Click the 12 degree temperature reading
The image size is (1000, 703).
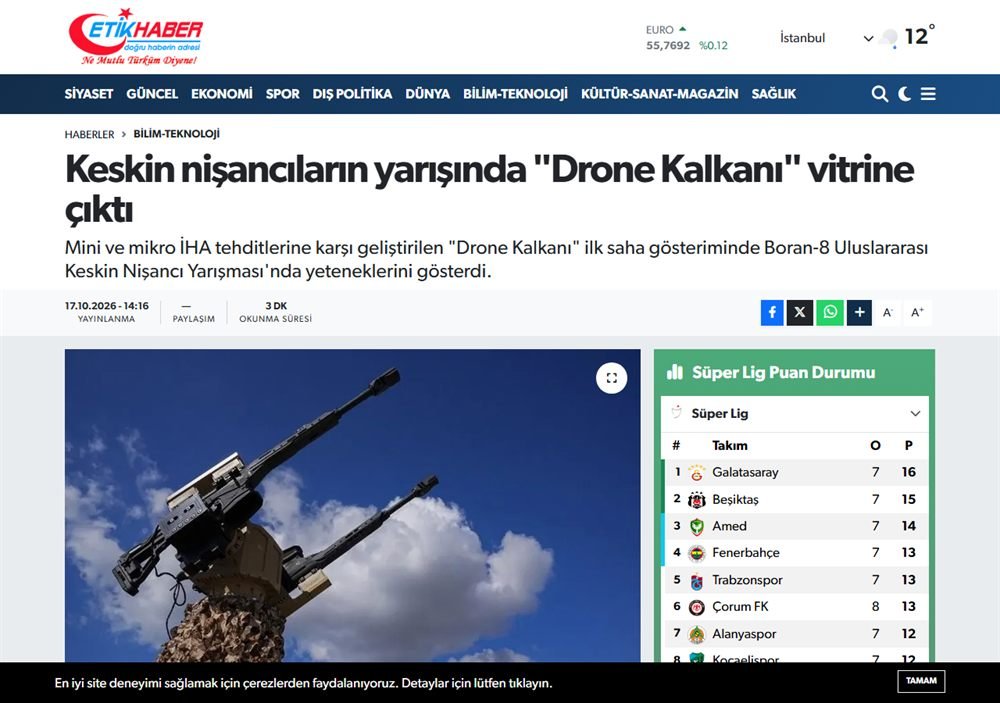click(x=919, y=36)
